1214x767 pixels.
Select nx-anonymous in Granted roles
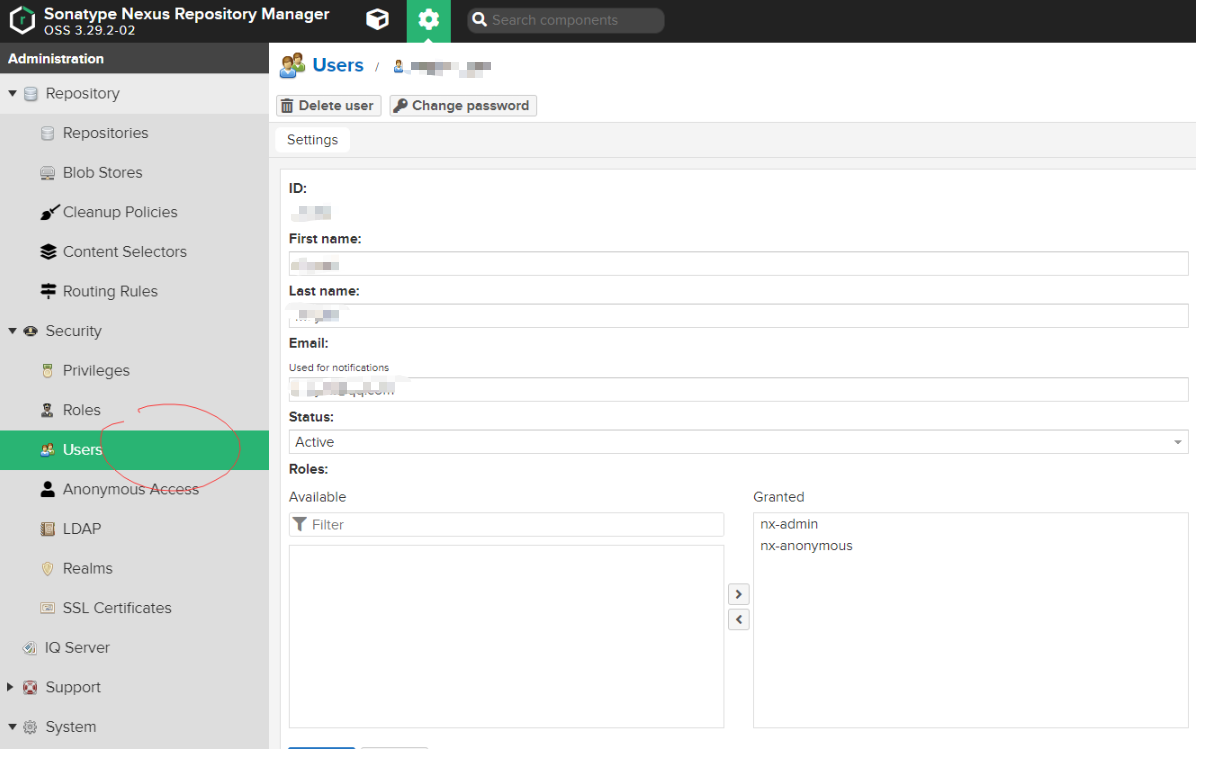806,546
